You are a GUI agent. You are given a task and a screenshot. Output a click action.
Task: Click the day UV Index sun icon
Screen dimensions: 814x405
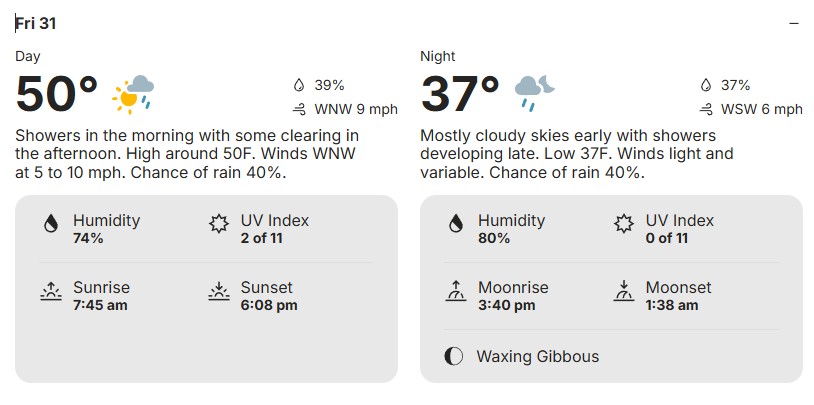click(219, 224)
